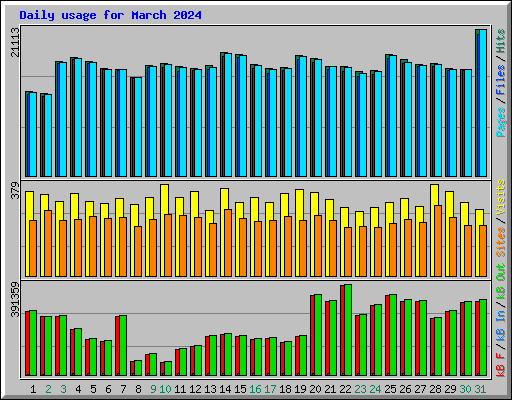Viewport: 512px width, 400px height.
Task: Click day label 7 on the x-axis
Action: [x=123, y=389]
